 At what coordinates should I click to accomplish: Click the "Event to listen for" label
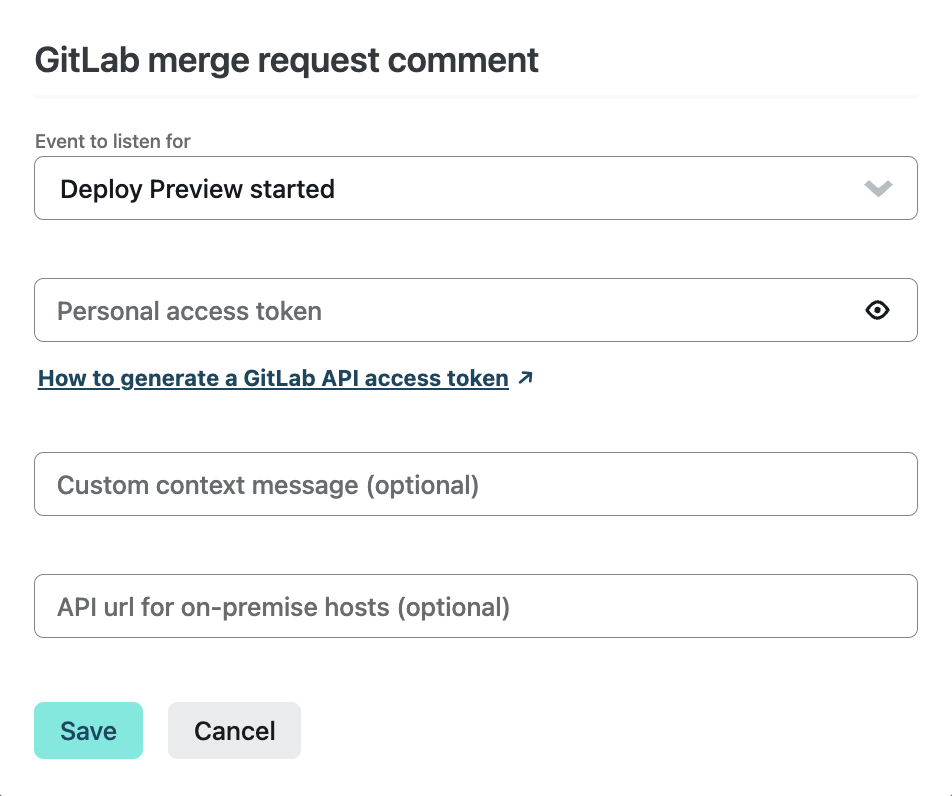point(113,141)
